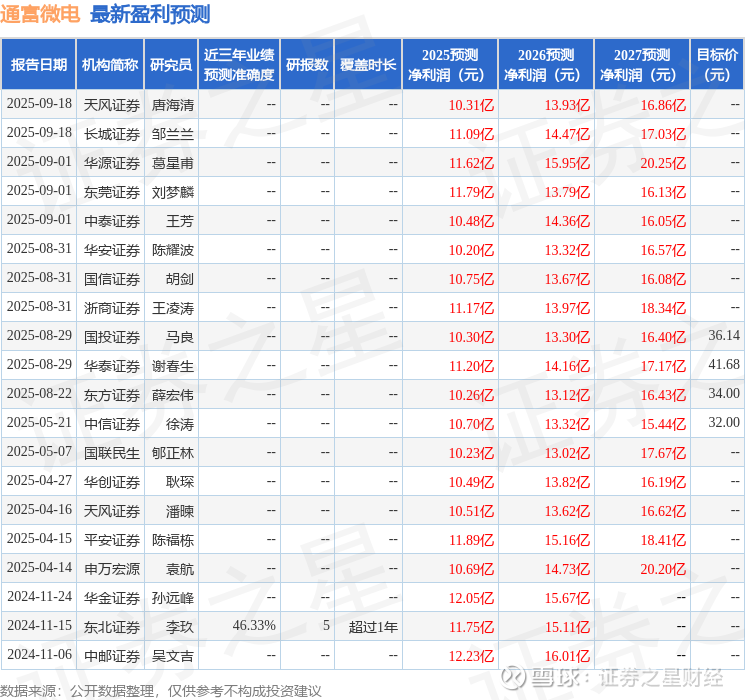745x700 pixels.
Task: Select institution 华创证券
Action: 112,482
